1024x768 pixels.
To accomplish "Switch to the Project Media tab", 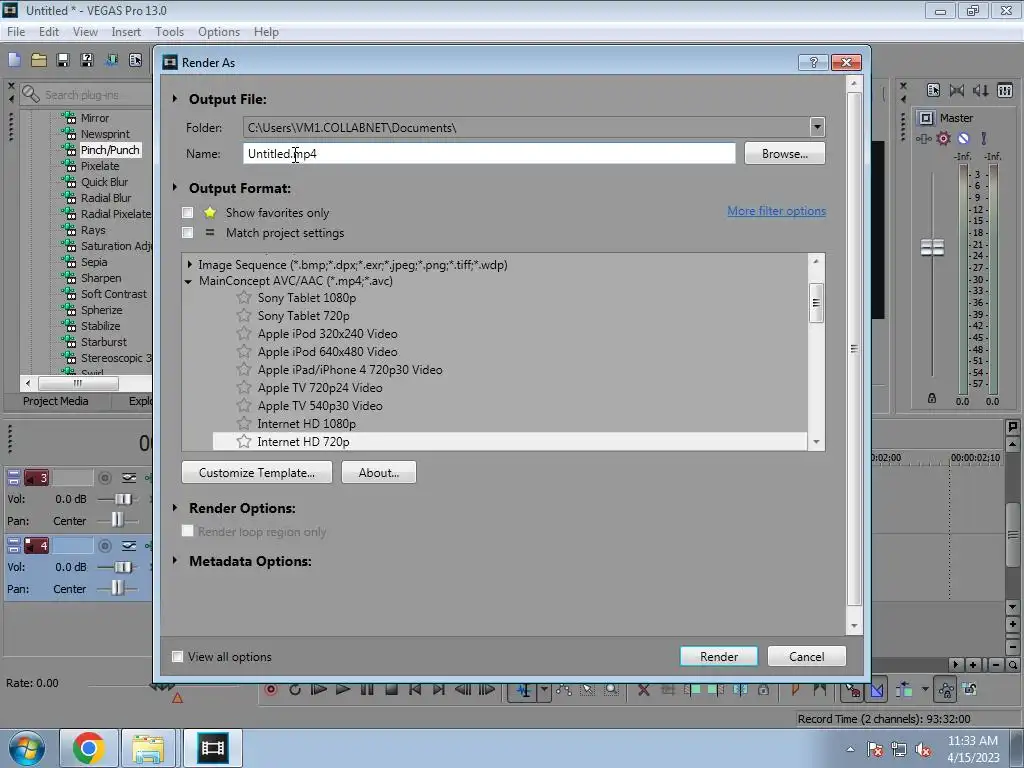I will [56, 401].
